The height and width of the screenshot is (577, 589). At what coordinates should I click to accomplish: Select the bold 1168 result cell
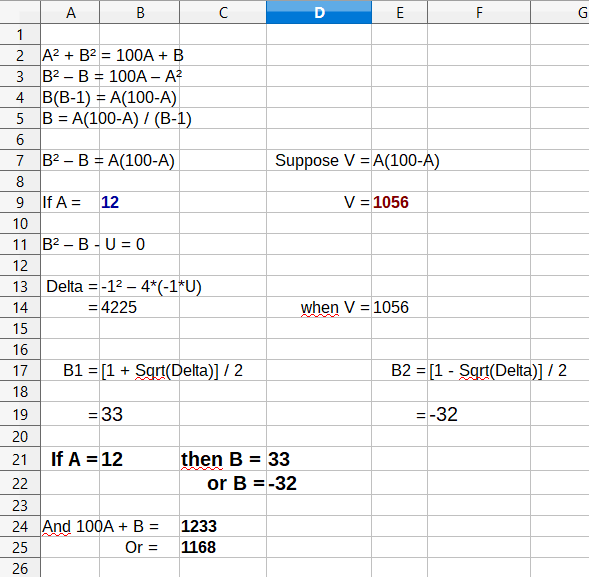[223, 547]
